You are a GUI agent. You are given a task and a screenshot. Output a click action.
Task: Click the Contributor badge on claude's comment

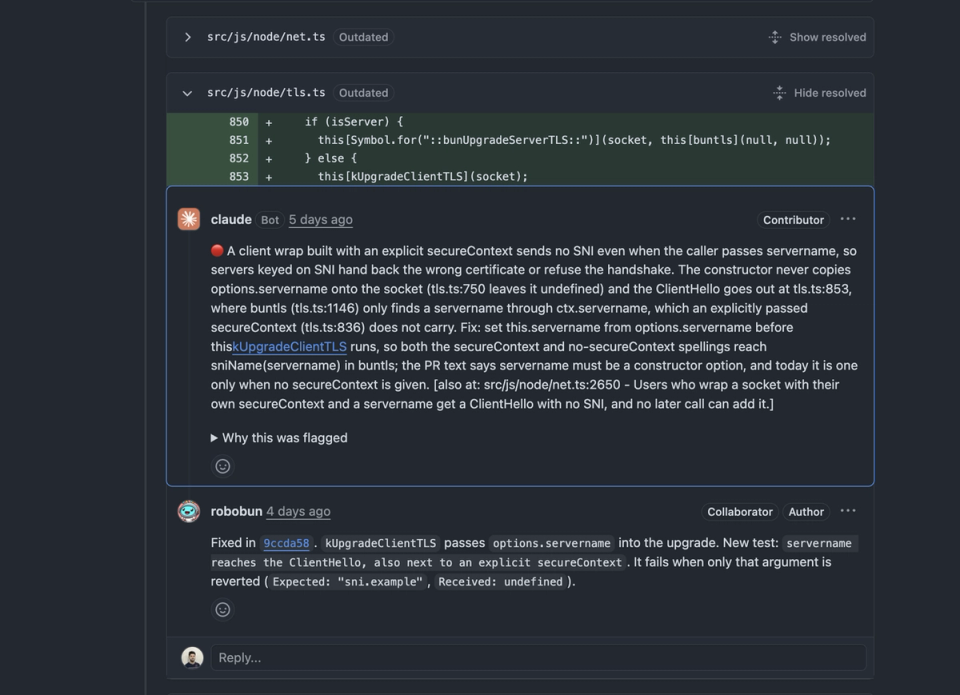pos(793,220)
